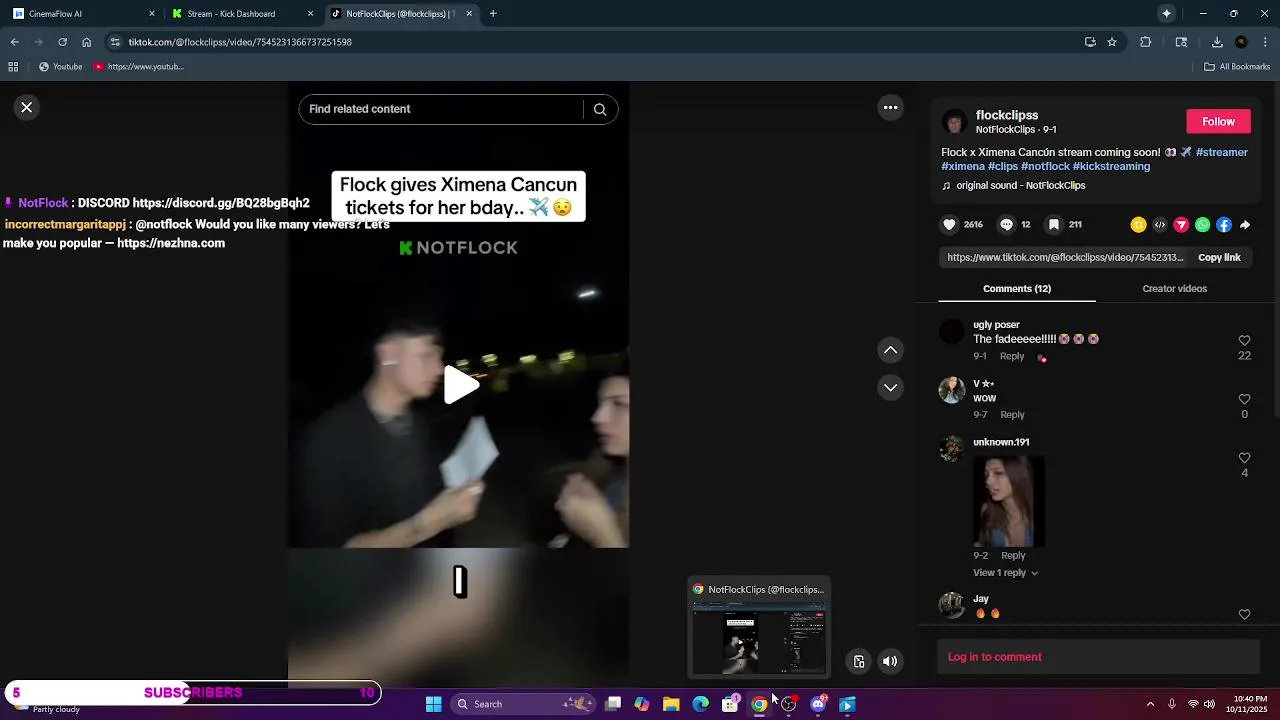Share the video to Facebook
The image size is (1280, 720).
[x=1224, y=225]
